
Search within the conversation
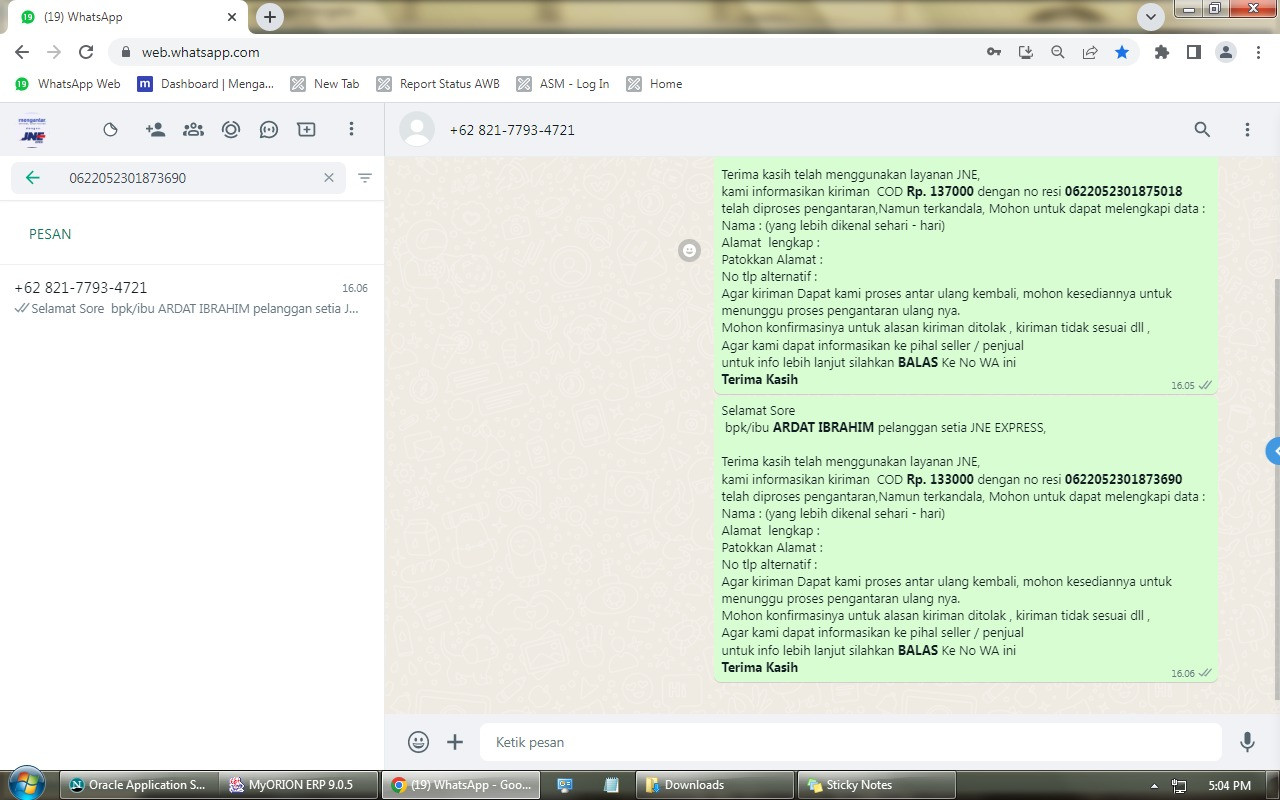pyautogui.click(x=1202, y=130)
